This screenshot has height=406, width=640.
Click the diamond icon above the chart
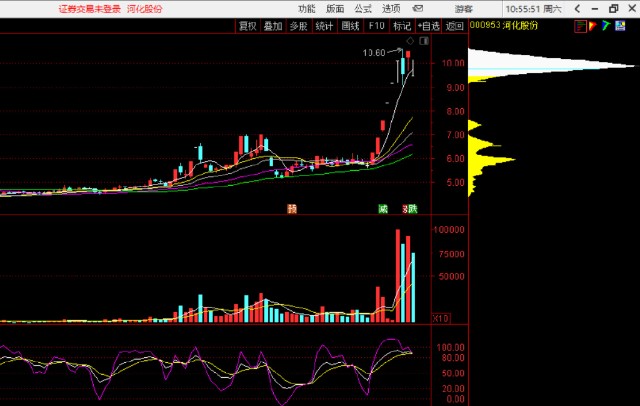(x=410, y=41)
